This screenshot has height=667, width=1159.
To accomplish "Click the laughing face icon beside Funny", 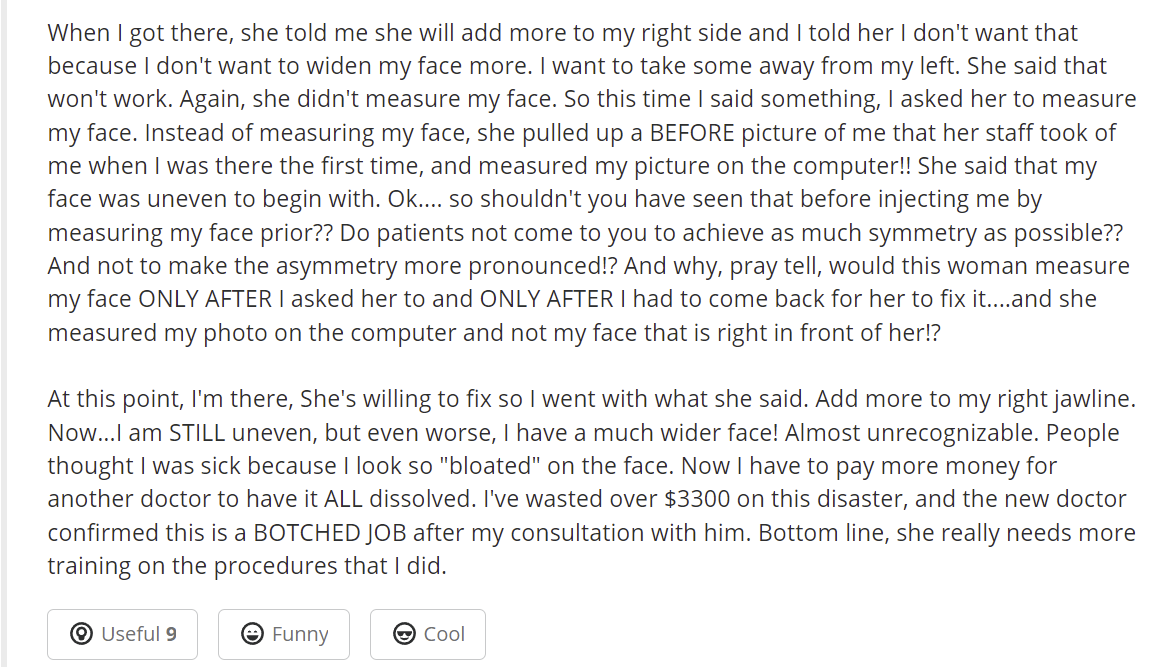I will 253,634.
